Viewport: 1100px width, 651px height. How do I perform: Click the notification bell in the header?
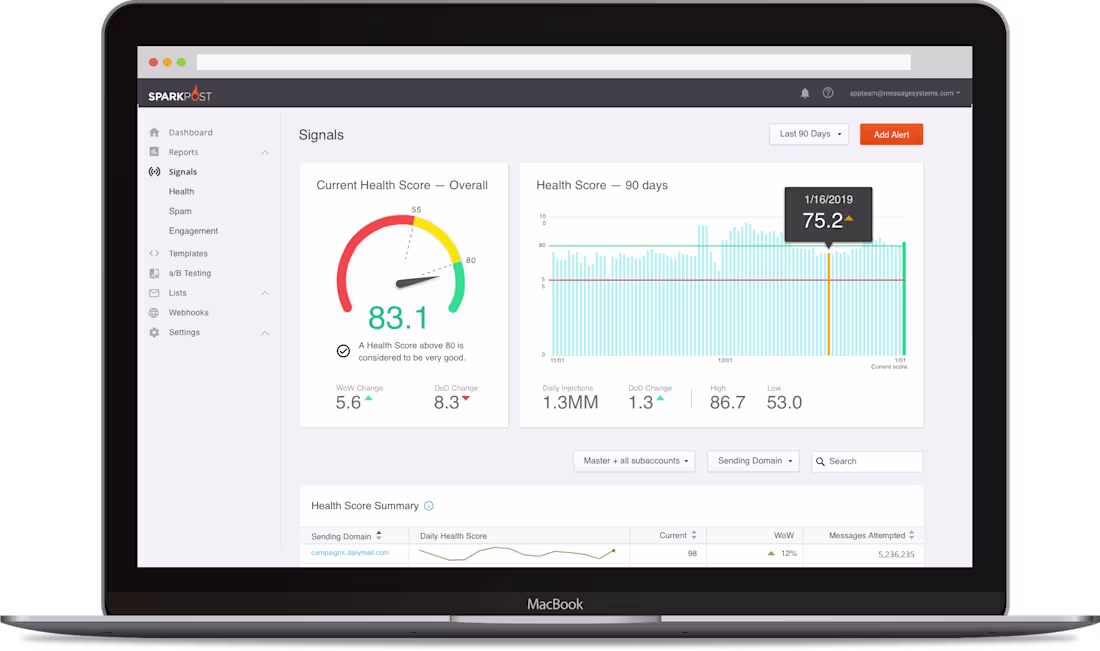tap(805, 92)
